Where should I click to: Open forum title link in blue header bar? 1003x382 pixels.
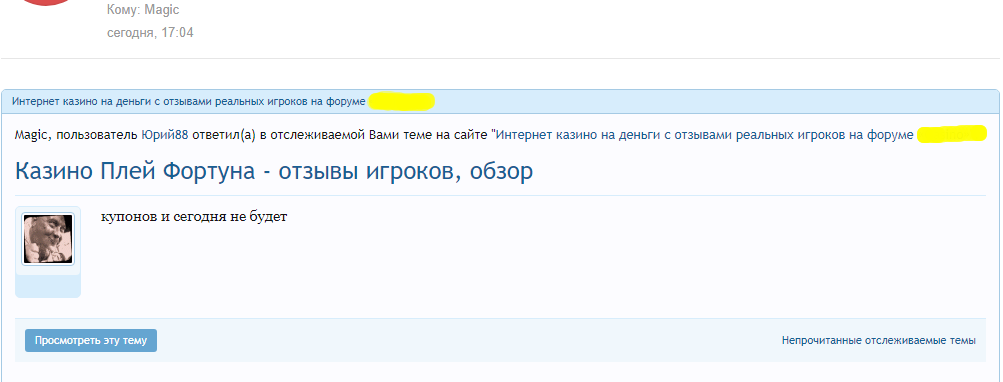tap(189, 102)
